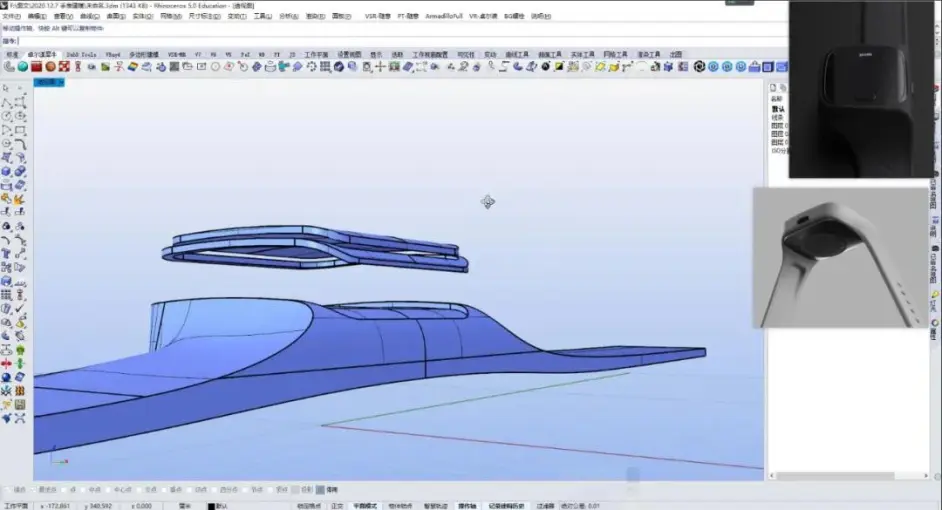The image size is (942, 510).
Task: Select the Box solid tool in the sidebar
Action: [7, 172]
